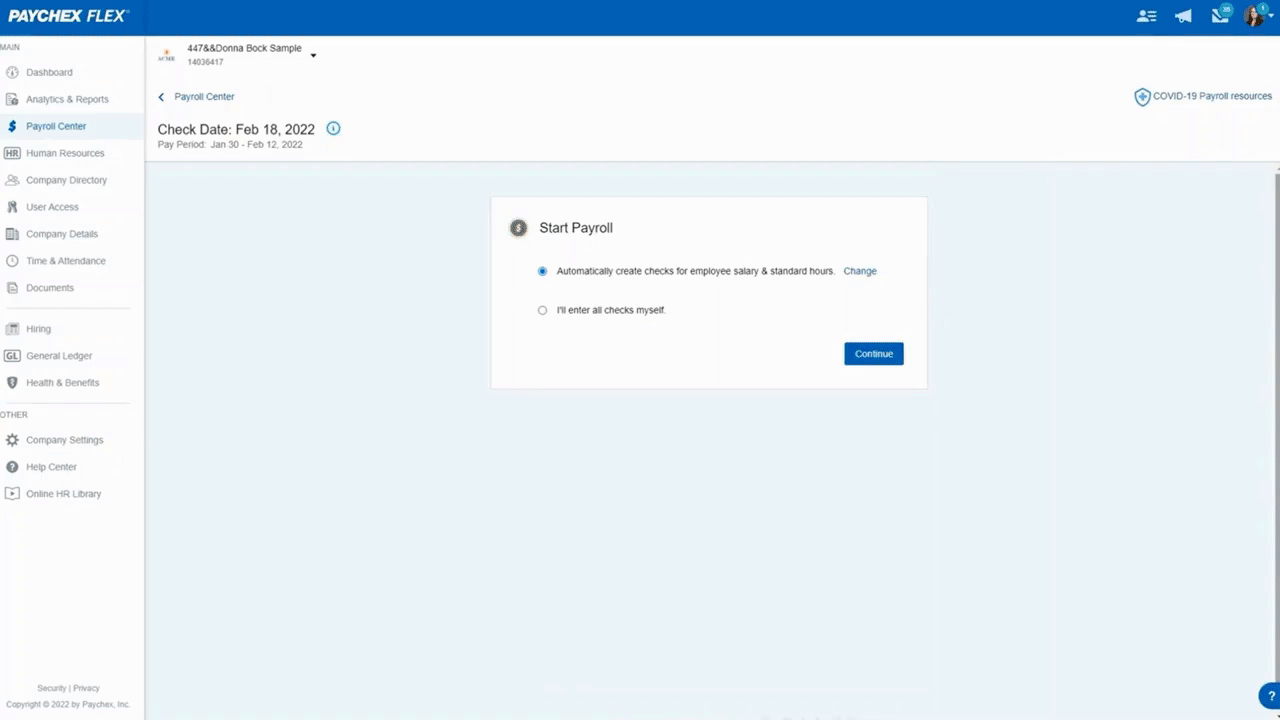Open the announcements megaphone icon
The height and width of the screenshot is (720, 1280).
click(x=1183, y=16)
